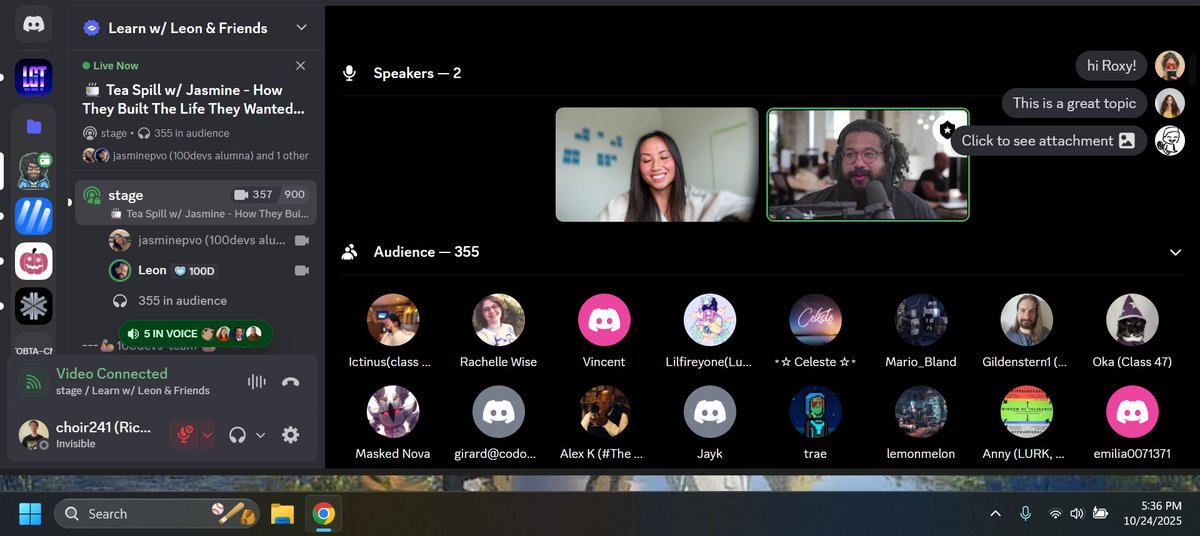Viewport: 1200px width, 536px height.
Task: Click moderator badge on Leon's video
Action: (x=947, y=129)
